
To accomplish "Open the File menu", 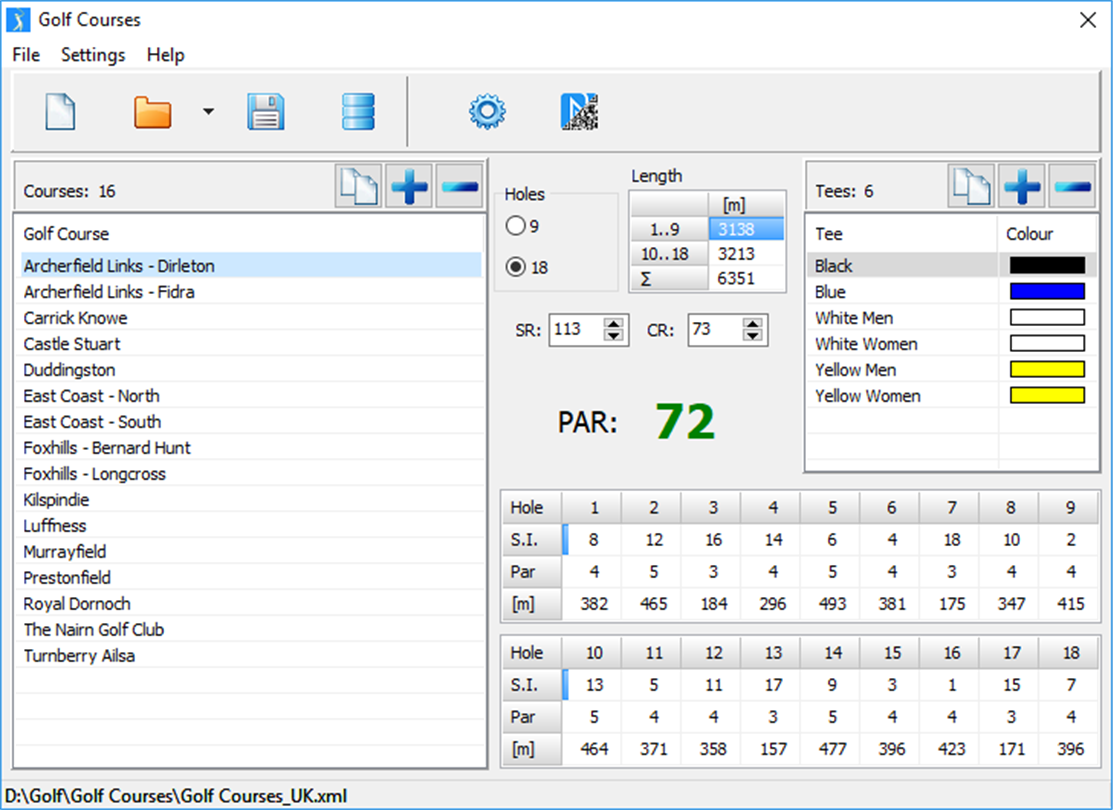I will (26, 55).
